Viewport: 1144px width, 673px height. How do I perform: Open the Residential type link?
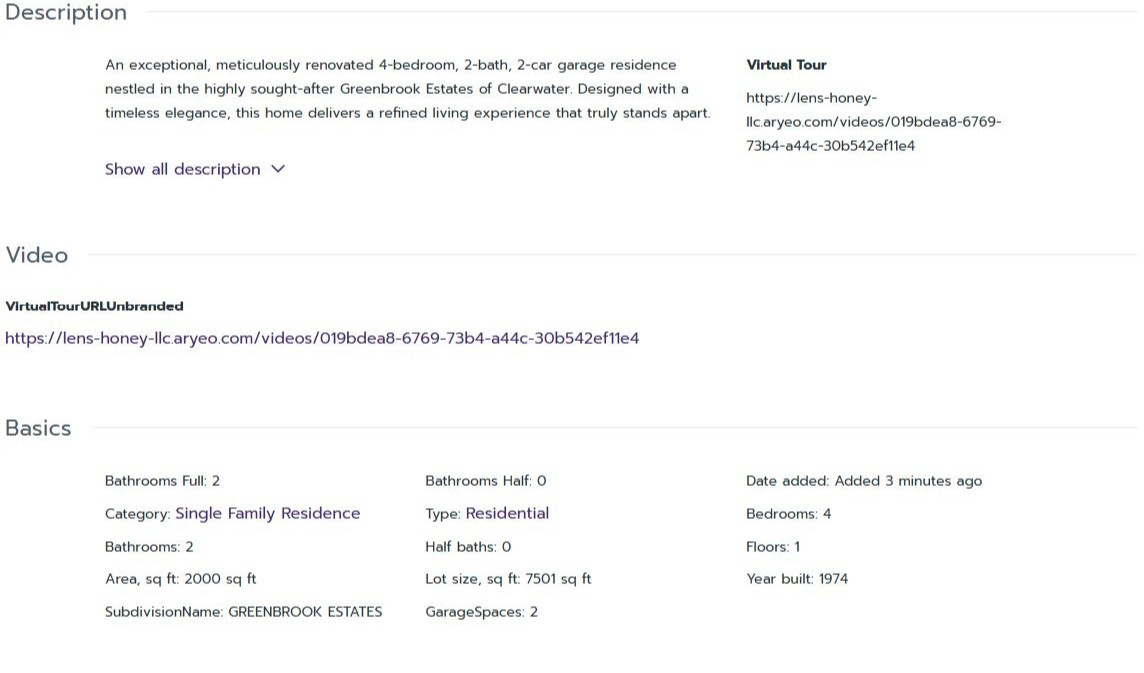coord(507,513)
